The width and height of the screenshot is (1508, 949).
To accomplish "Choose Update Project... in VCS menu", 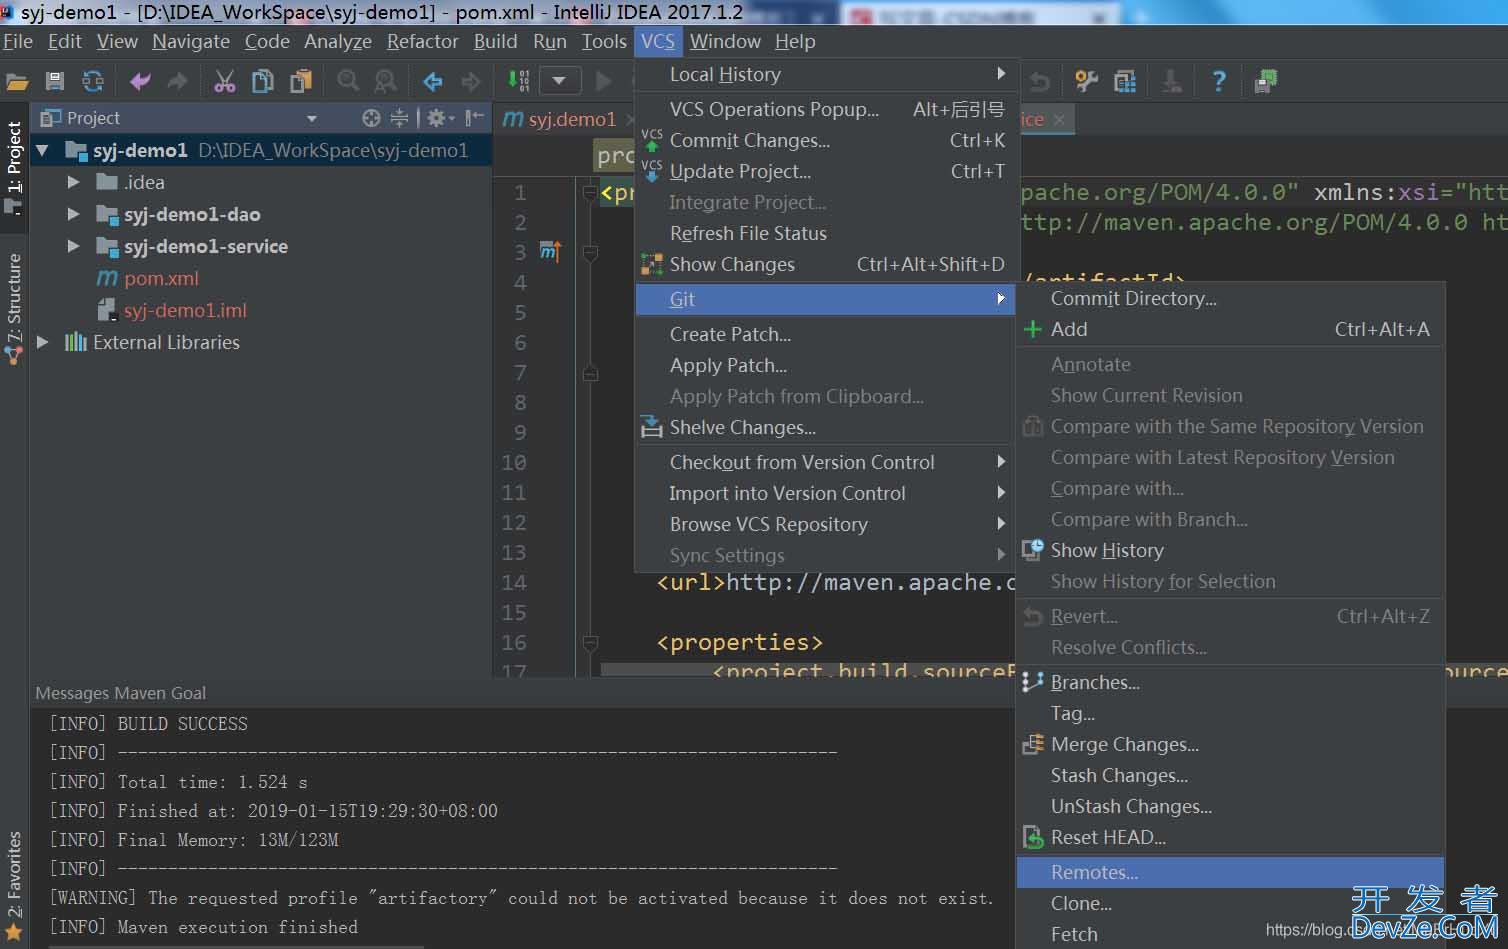I will [x=825, y=172].
